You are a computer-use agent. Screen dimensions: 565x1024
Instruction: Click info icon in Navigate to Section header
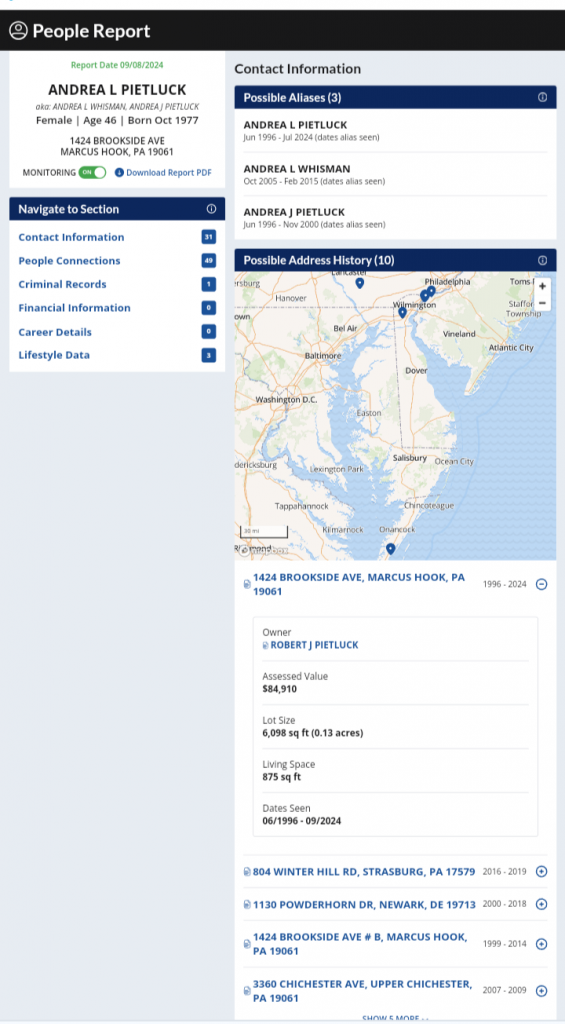[x=211, y=209]
